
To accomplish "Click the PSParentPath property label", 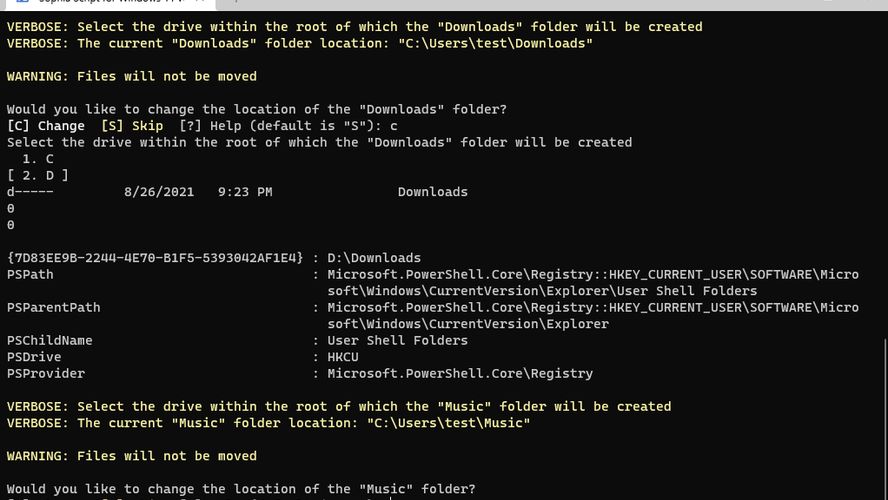I will [x=53, y=307].
